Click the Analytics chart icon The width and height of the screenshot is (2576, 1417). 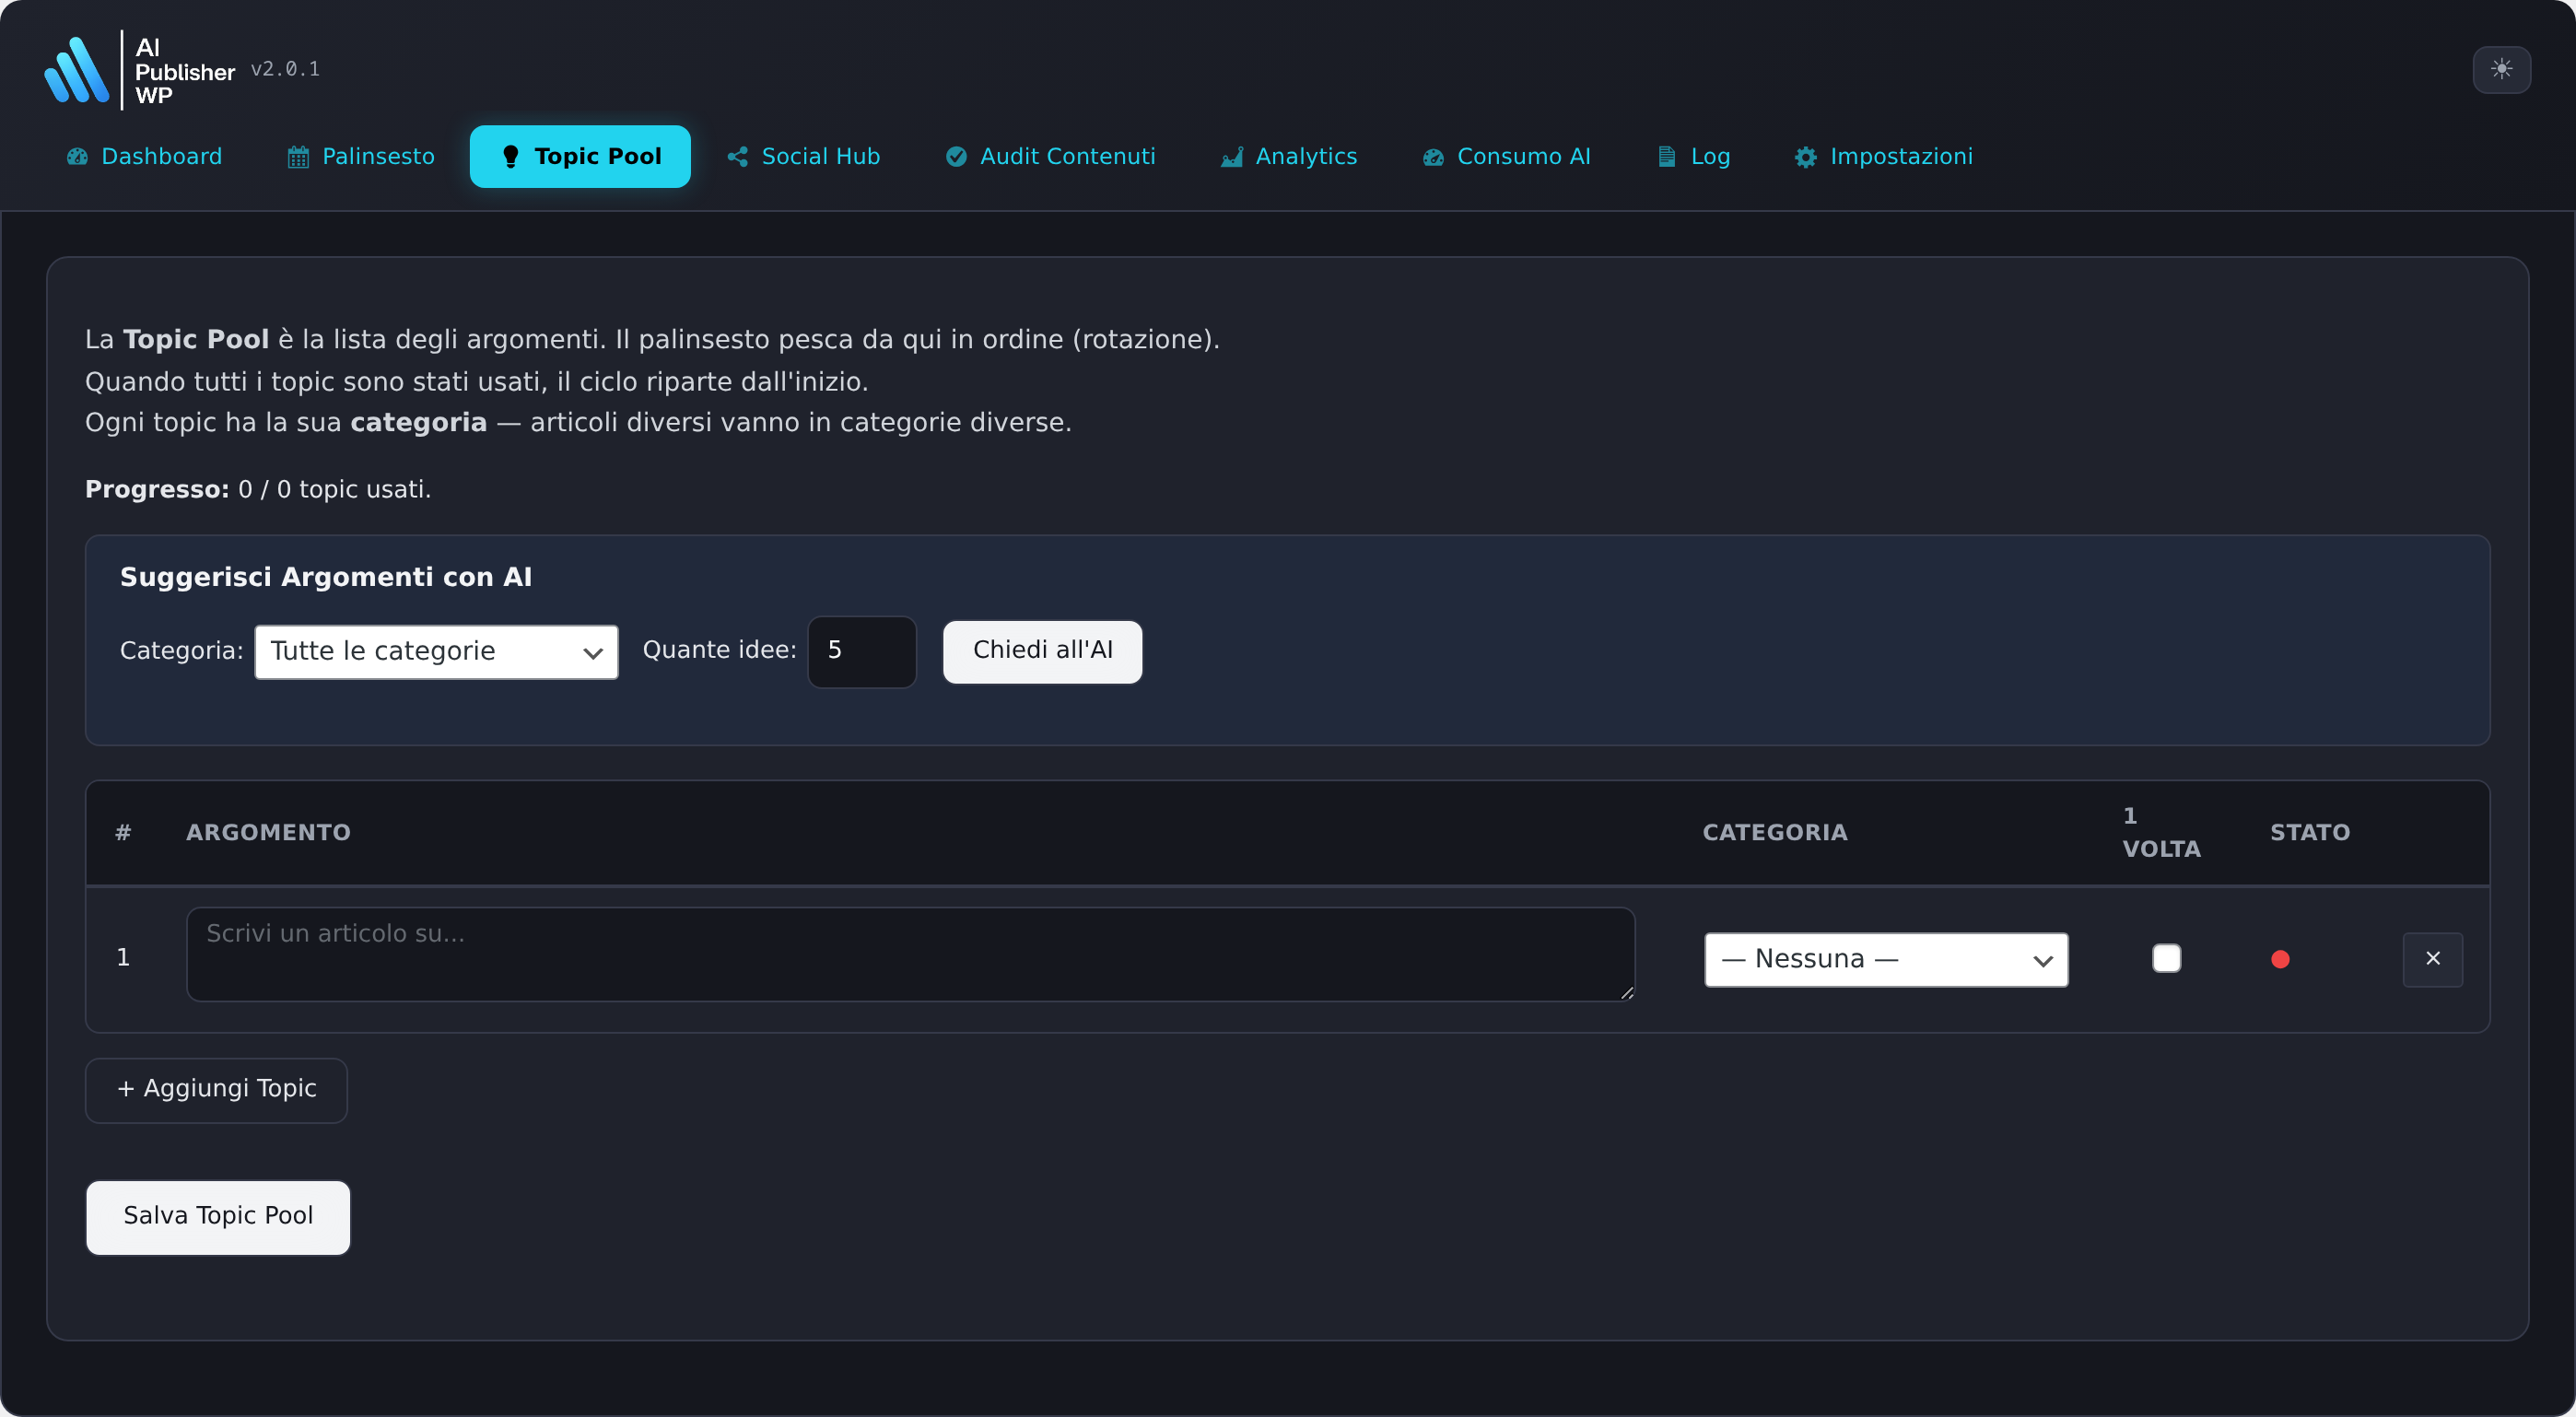[1231, 157]
